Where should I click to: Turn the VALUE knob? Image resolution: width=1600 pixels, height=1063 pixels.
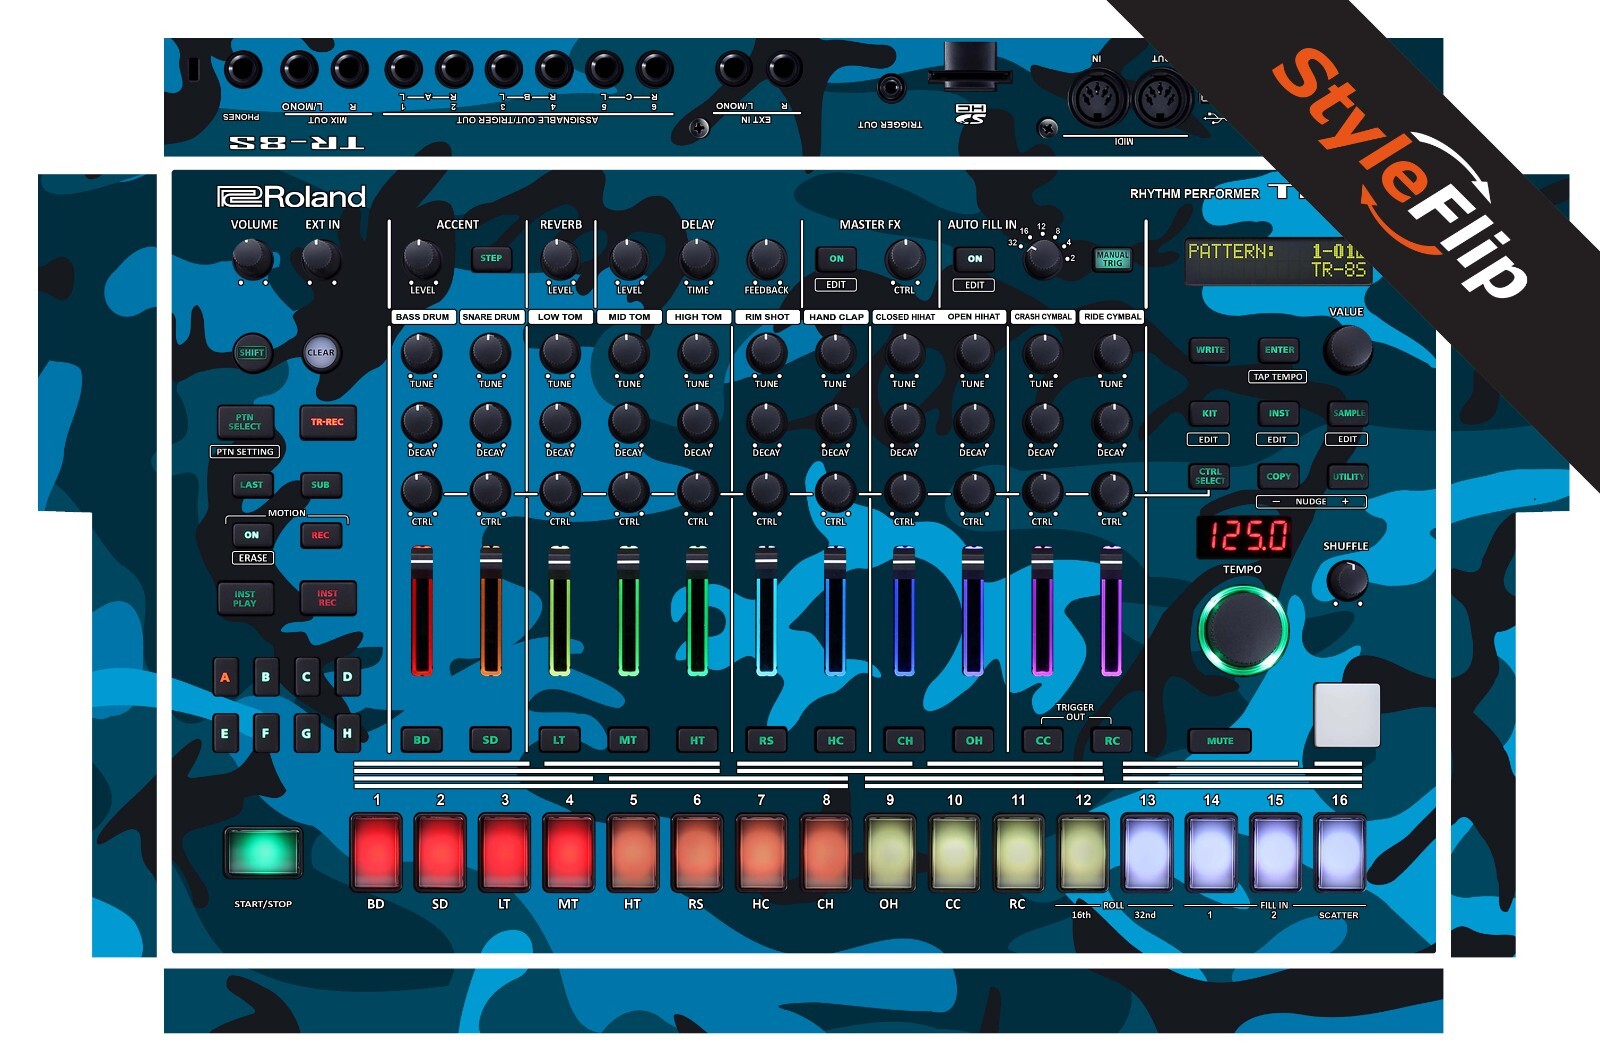coord(1348,349)
